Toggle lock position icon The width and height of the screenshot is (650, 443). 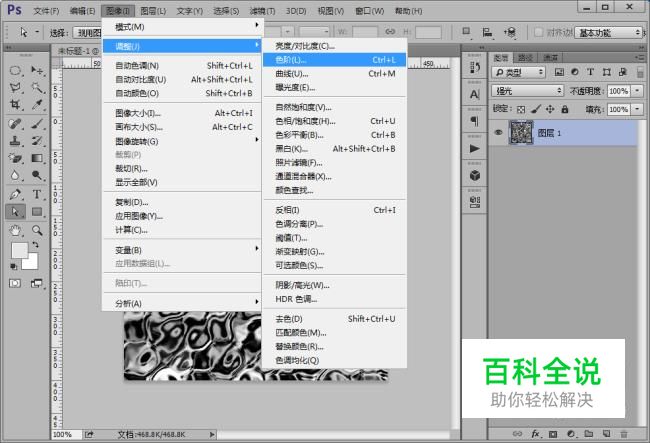click(x=550, y=109)
